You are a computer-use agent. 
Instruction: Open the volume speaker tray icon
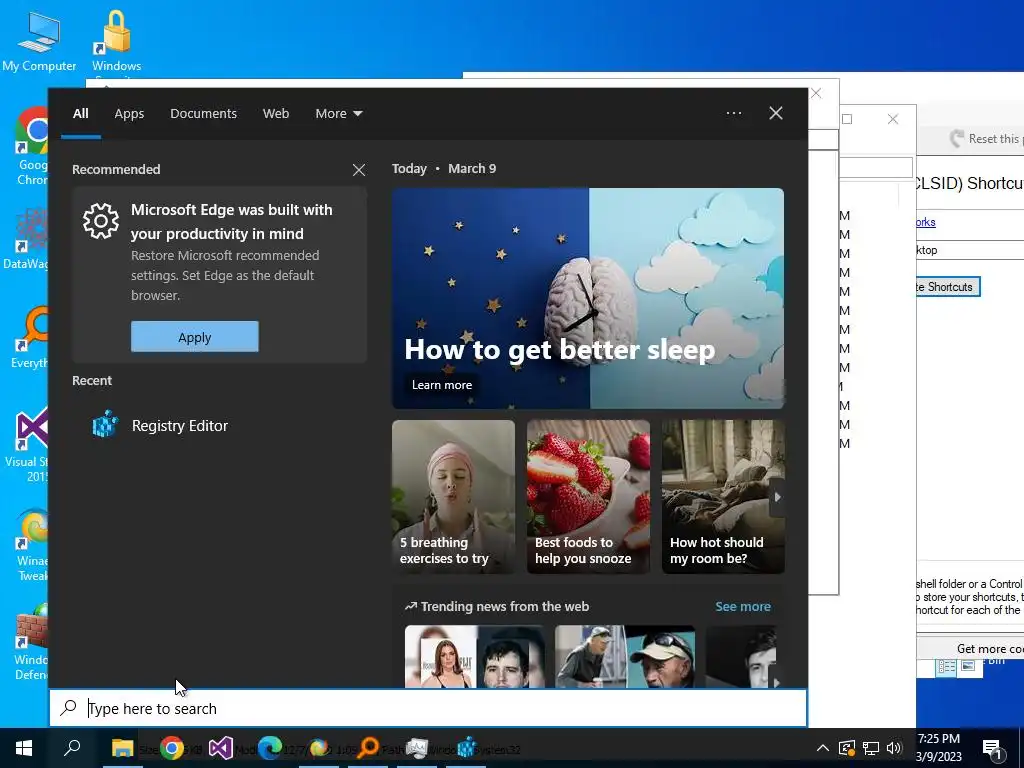pos(894,748)
